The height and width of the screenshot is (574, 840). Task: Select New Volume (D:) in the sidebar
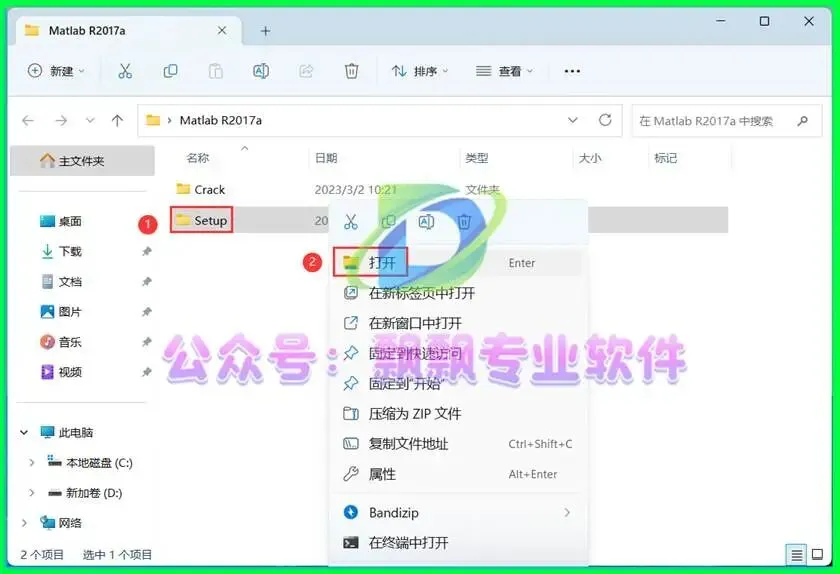[86, 493]
